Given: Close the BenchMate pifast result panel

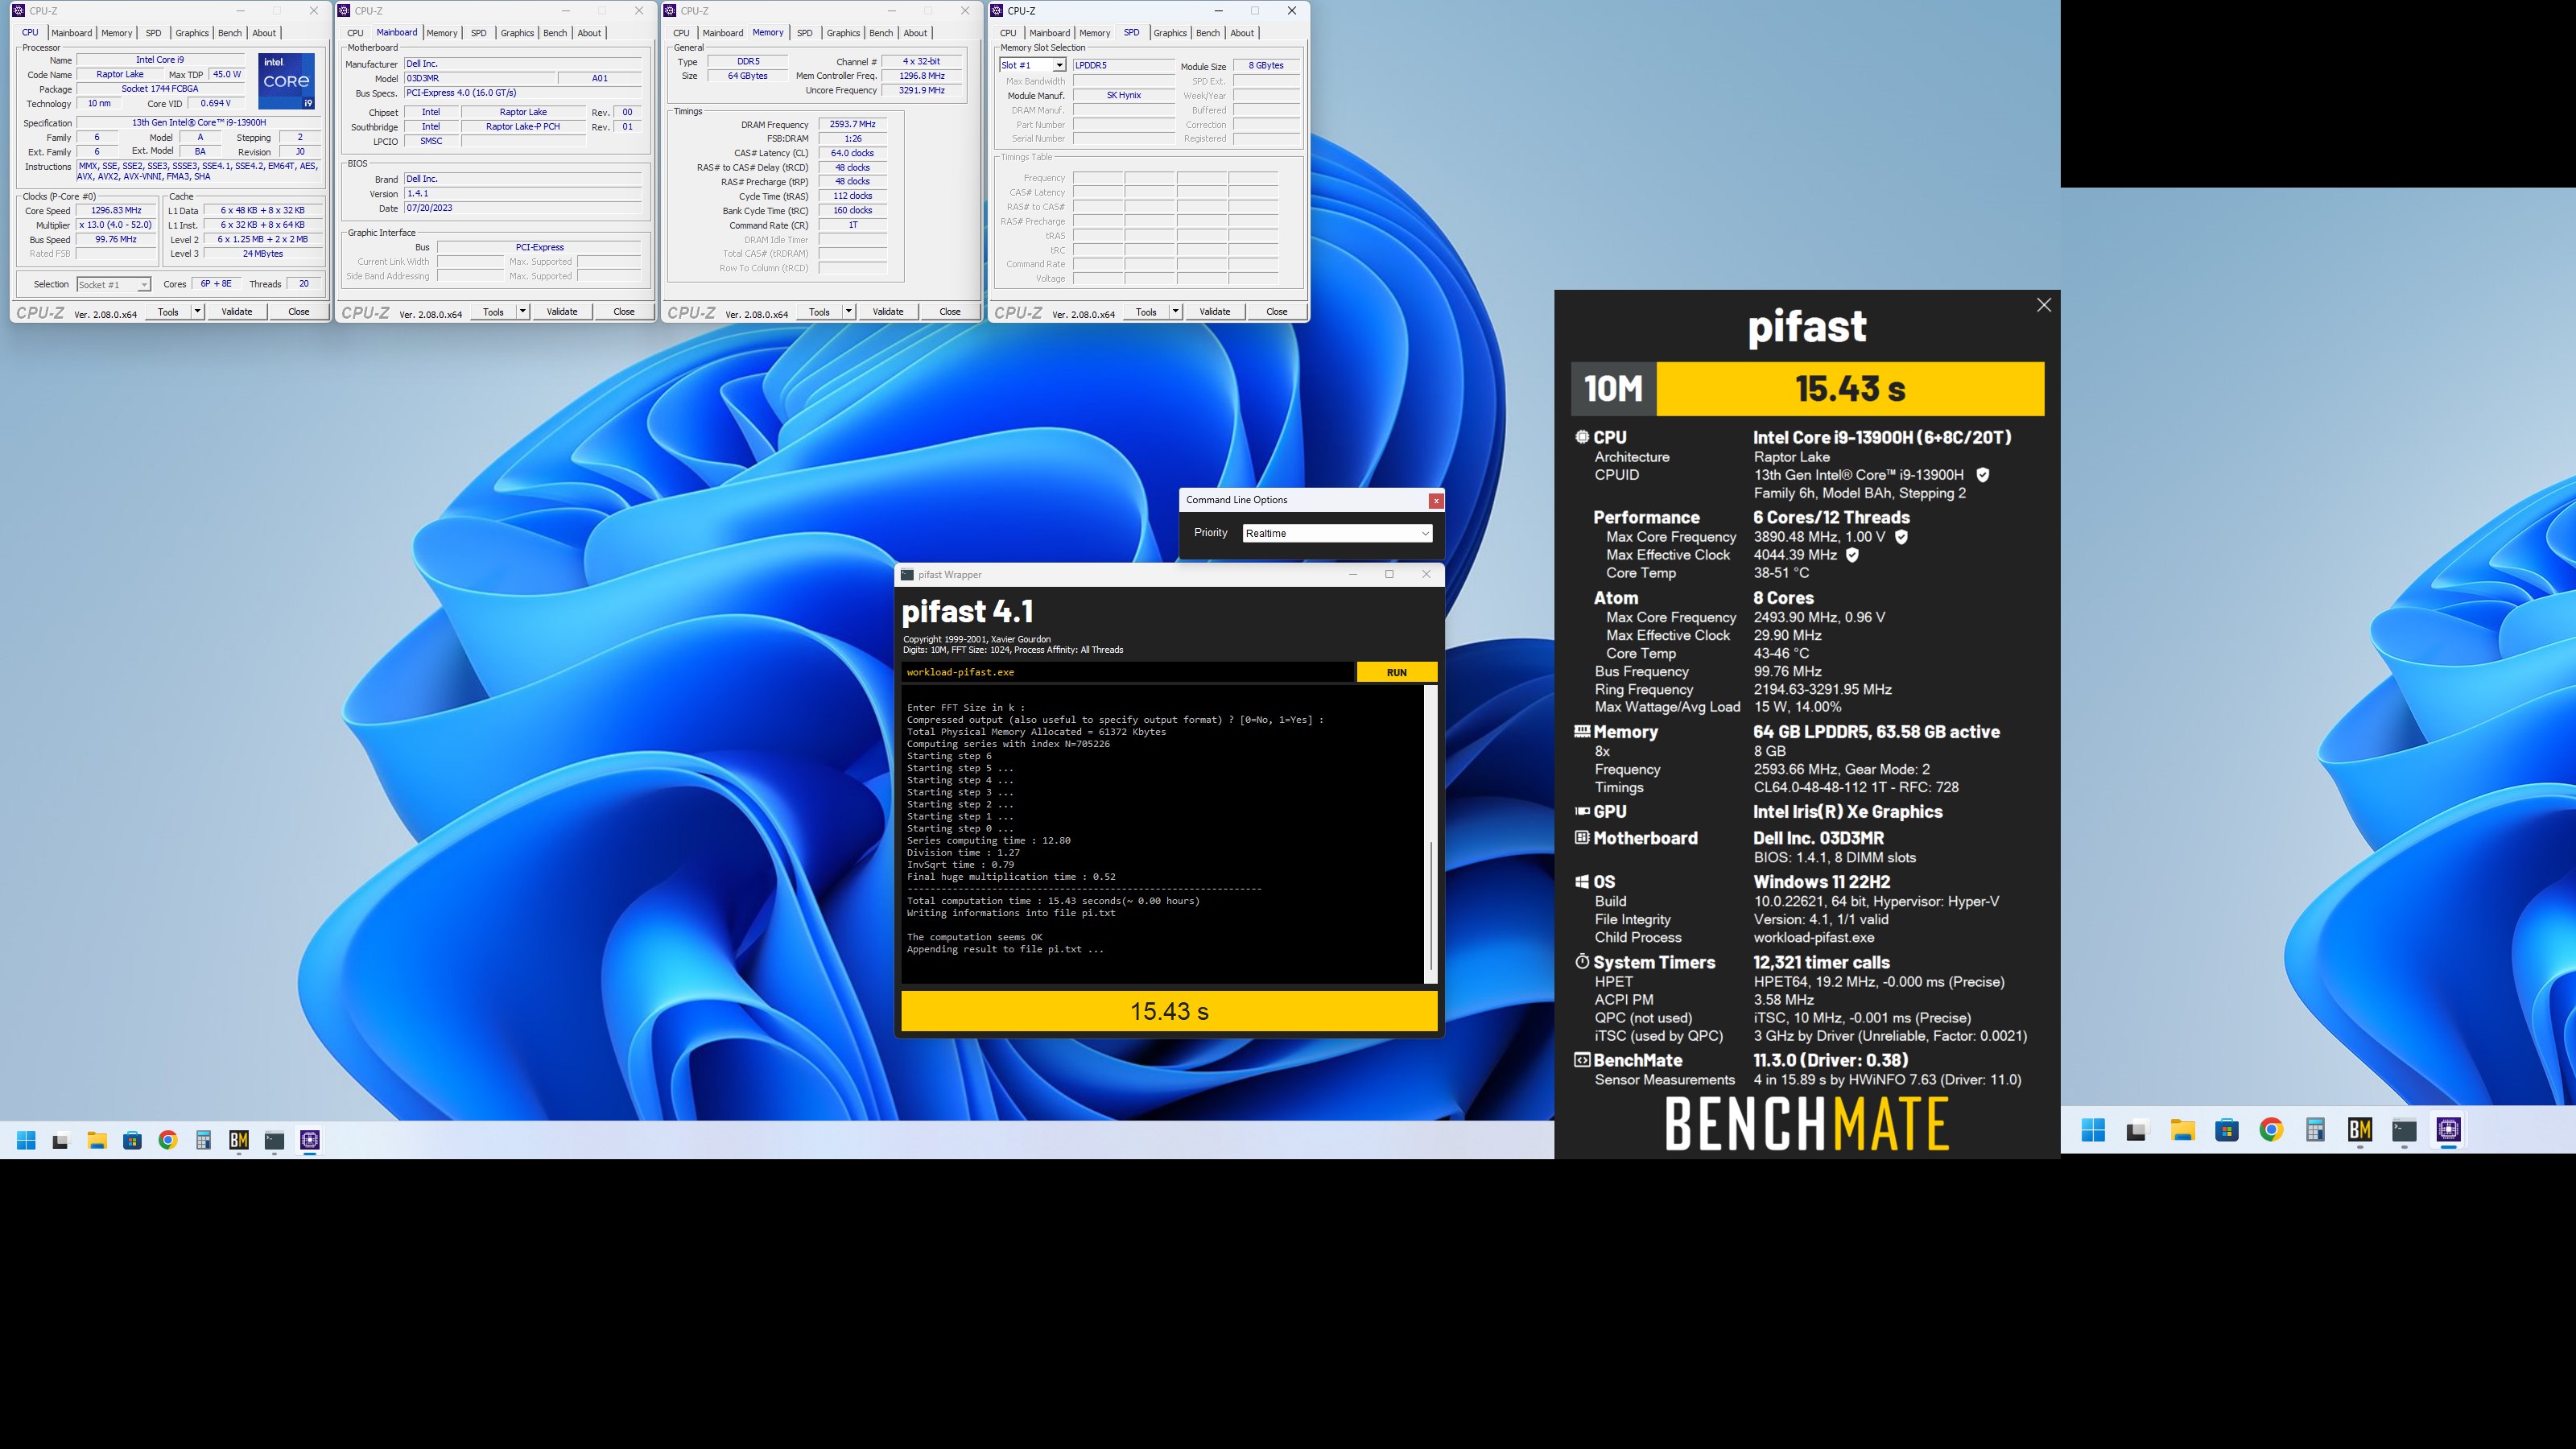Looking at the screenshot, I should 2044,305.
